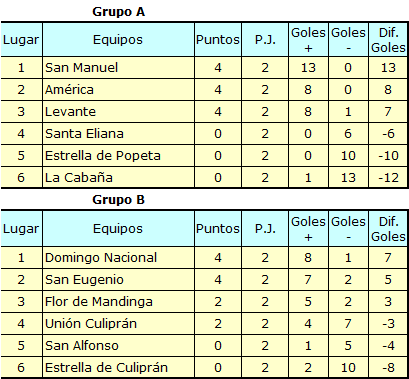
Task: Select the Unión Culiprán cell
Action: coord(118,324)
